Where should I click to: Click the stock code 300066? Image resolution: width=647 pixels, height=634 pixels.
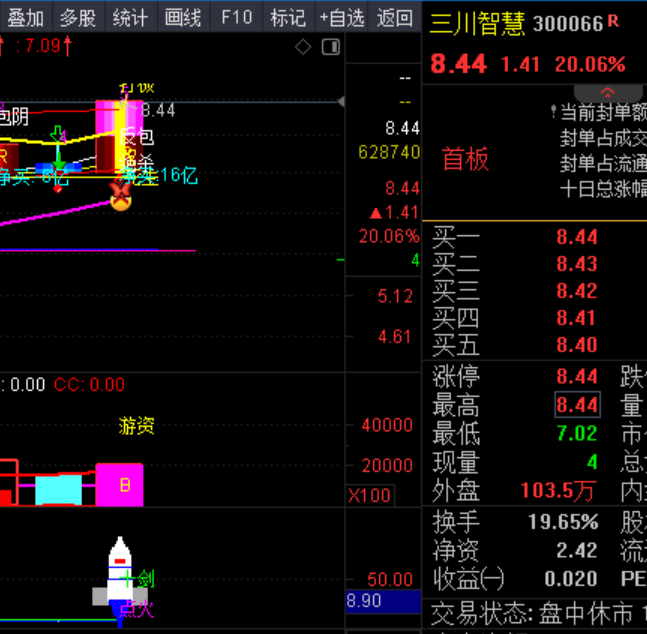click(x=568, y=24)
